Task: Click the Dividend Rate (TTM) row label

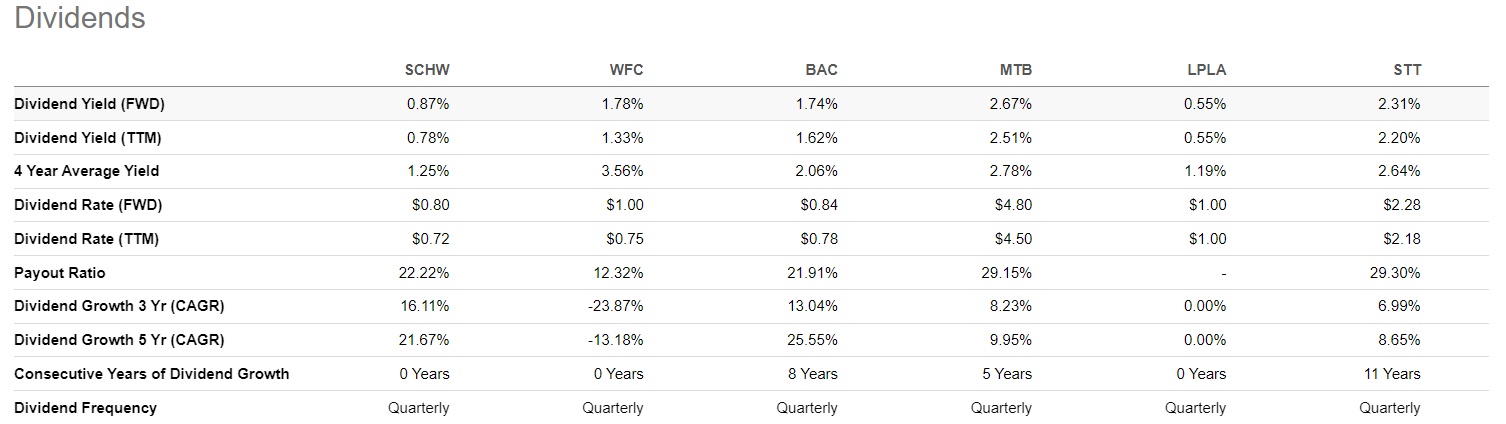Action: pos(86,239)
